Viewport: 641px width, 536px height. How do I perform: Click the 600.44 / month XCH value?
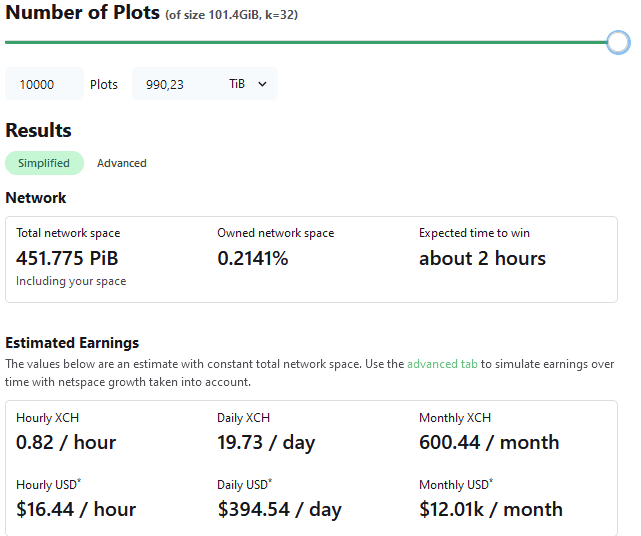(489, 442)
